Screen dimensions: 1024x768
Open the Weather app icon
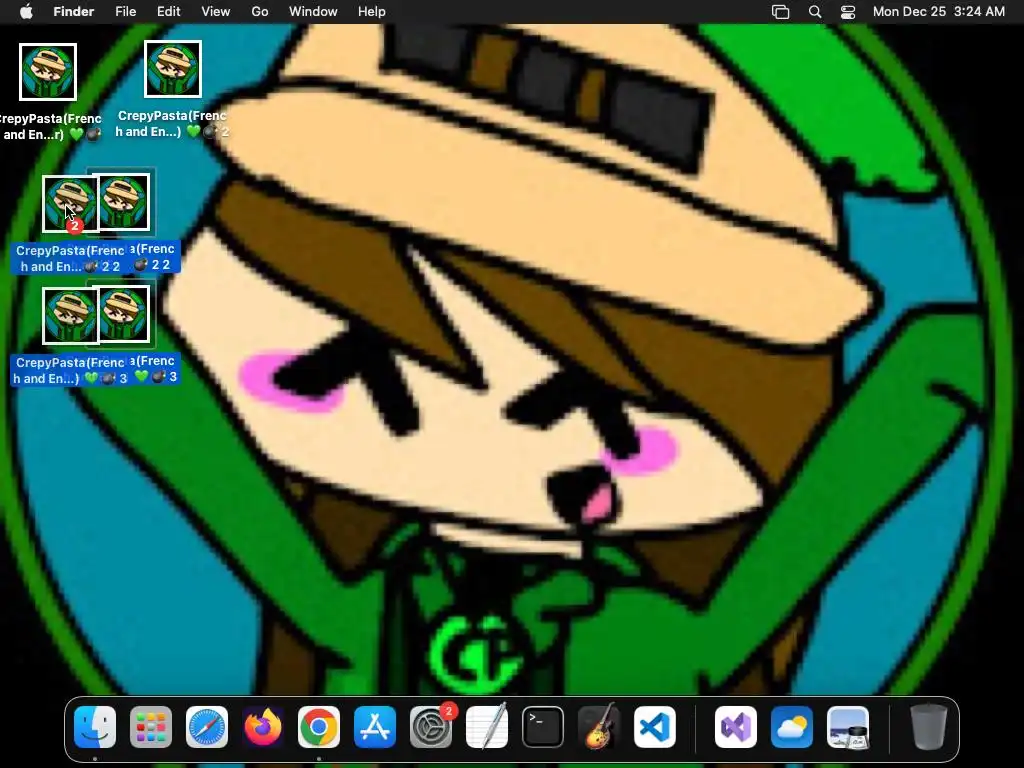[792, 727]
